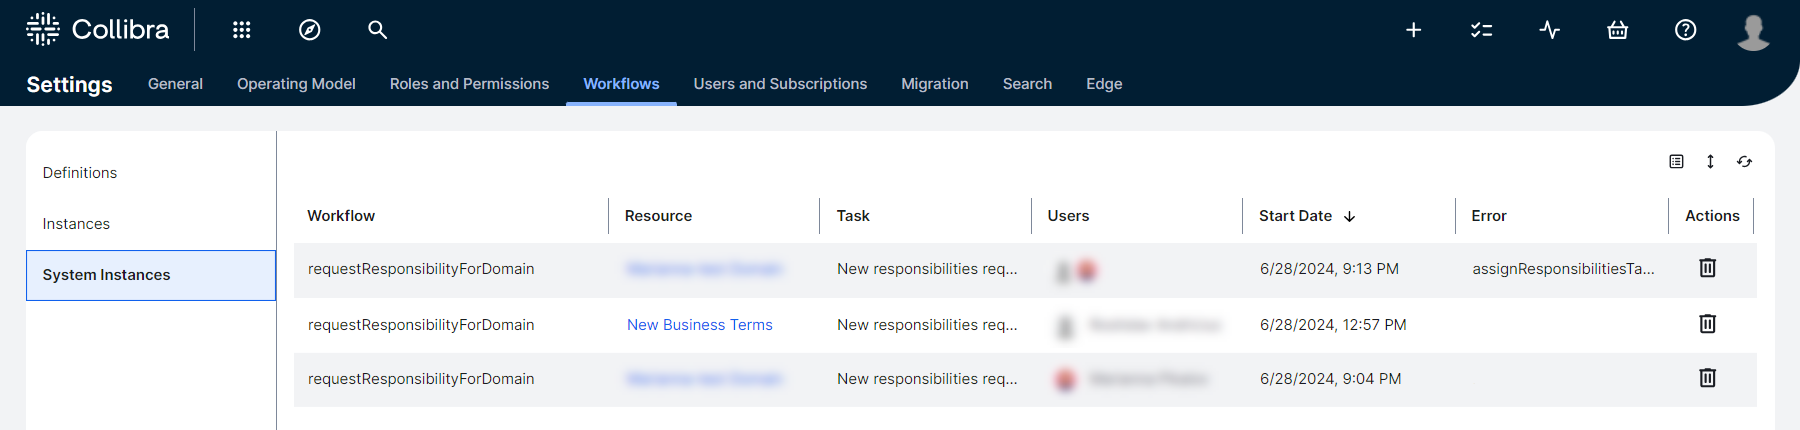Click the Collibra logo
Screen dimensions: 1800x430
click(98, 30)
